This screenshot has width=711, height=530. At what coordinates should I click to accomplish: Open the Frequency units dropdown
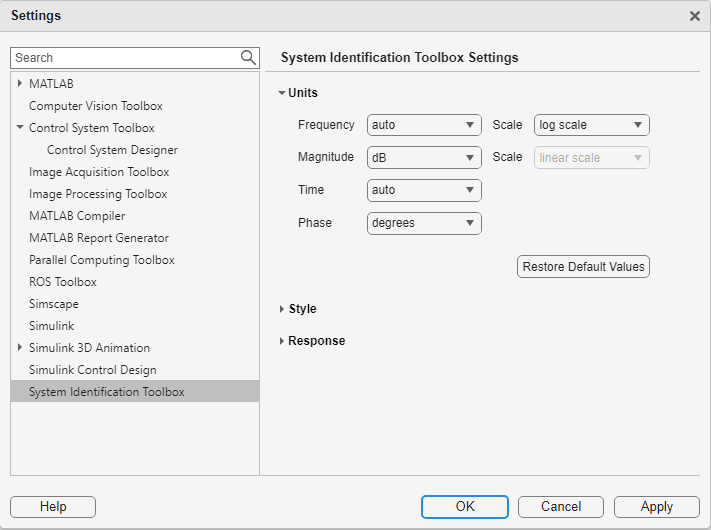click(424, 125)
